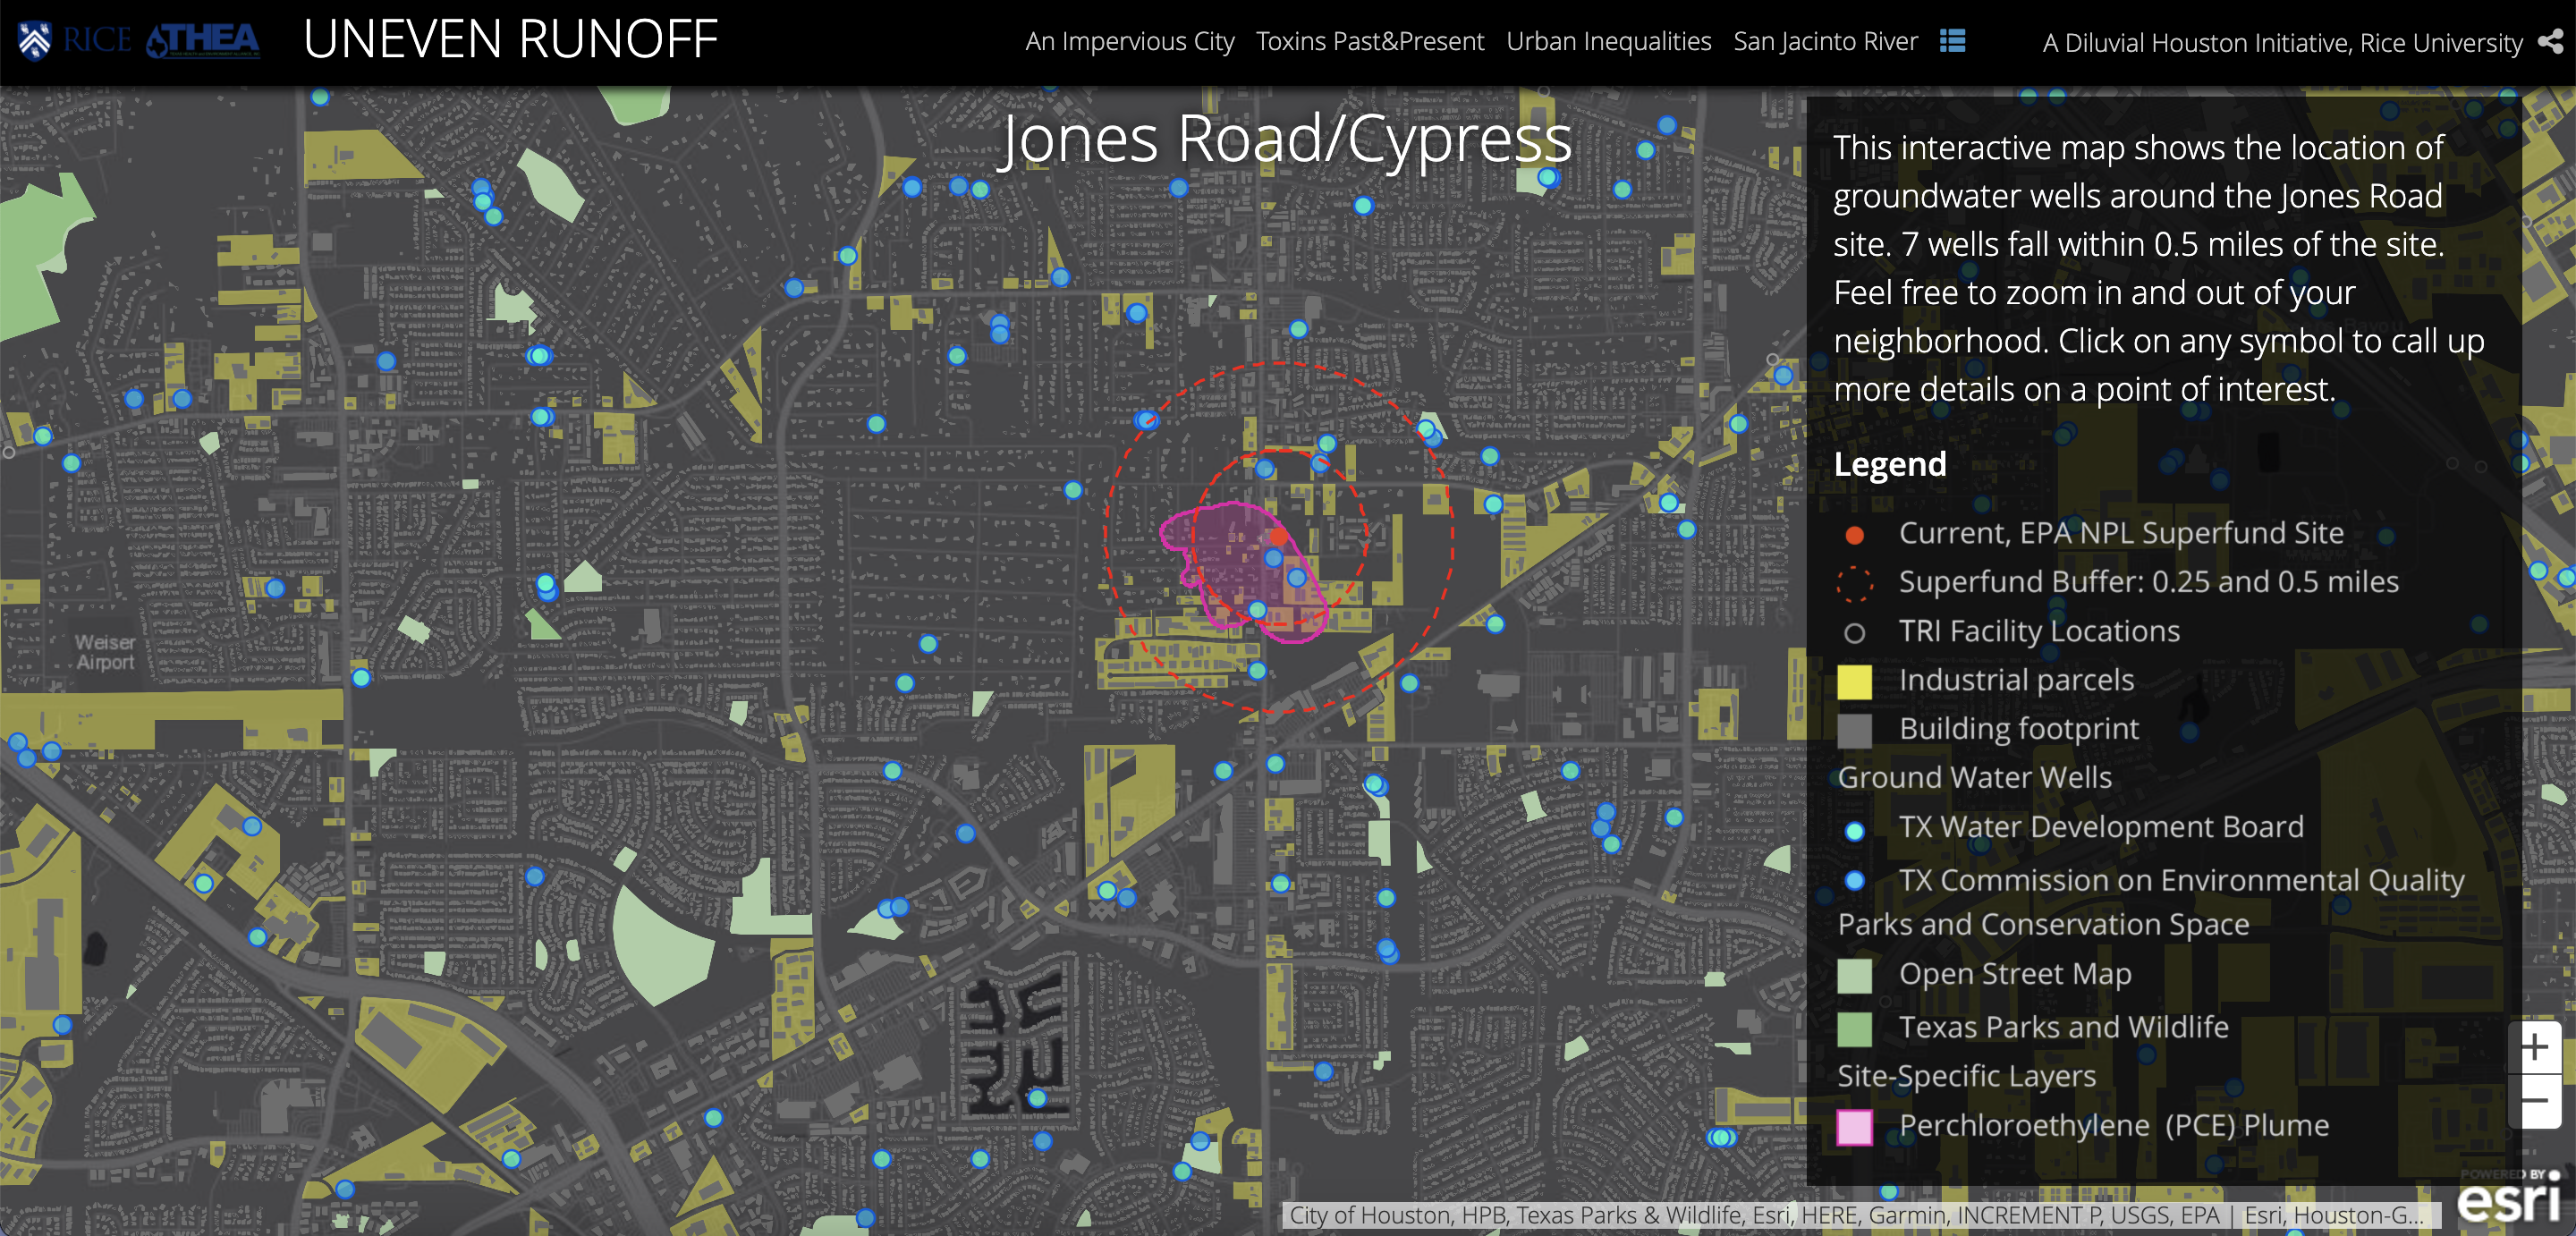Click the share icon in header
Image resolution: width=2576 pixels, height=1236 pixels.
(2551, 41)
